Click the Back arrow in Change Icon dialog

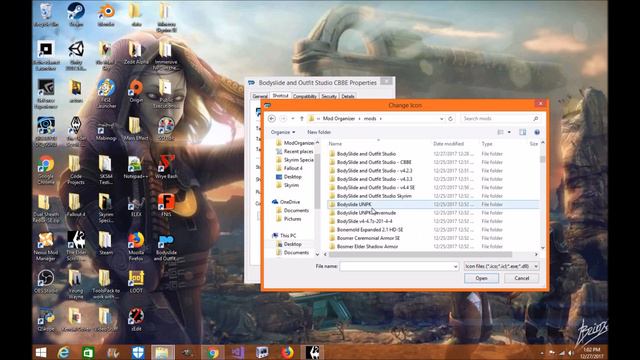click(272, 119)
